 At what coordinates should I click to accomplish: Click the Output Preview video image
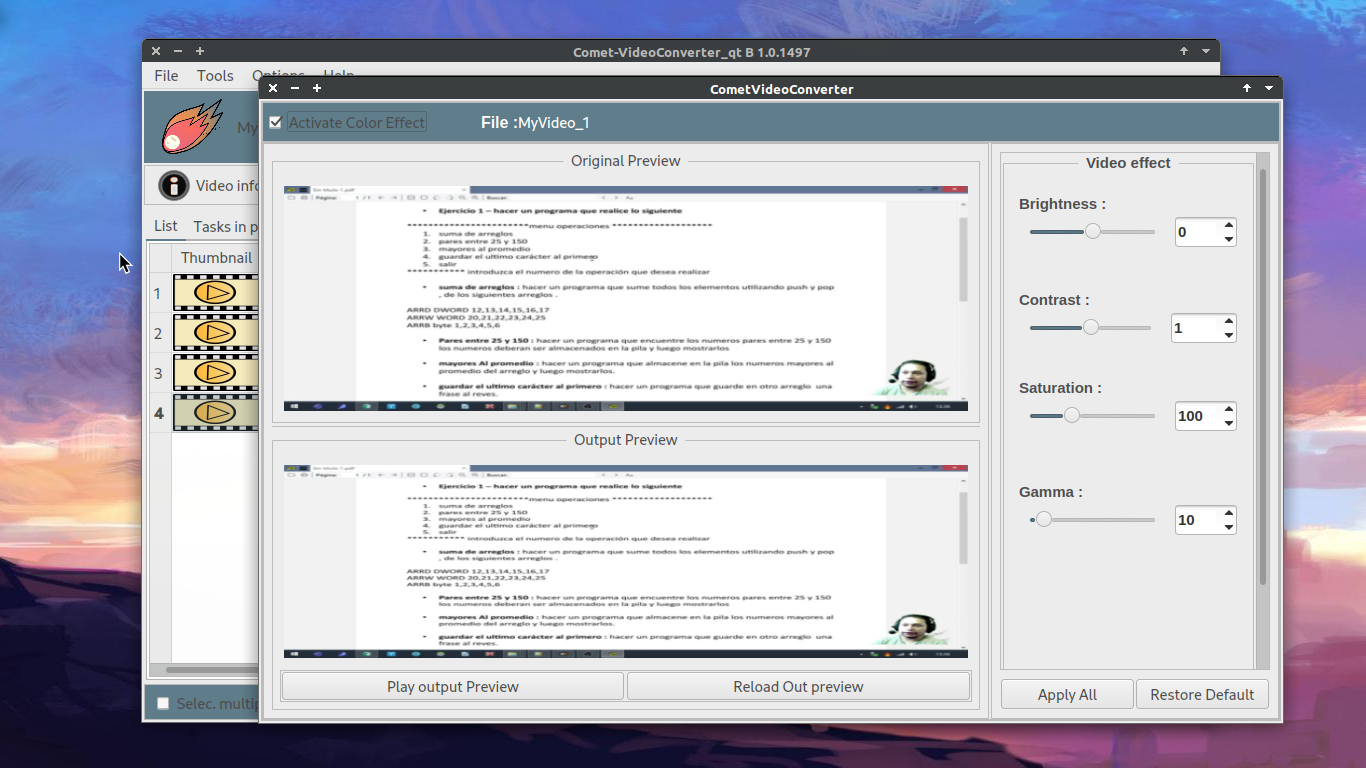626,561
